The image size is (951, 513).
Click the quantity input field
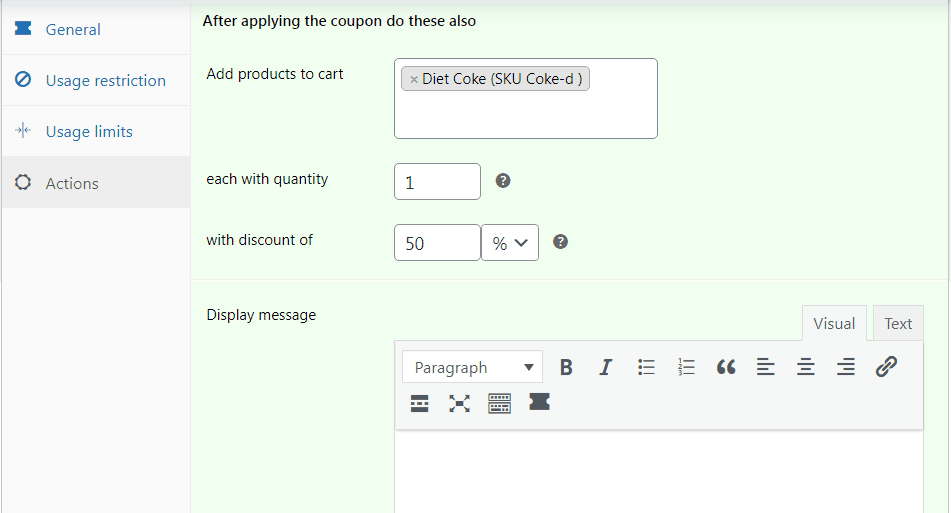(437, 182)
